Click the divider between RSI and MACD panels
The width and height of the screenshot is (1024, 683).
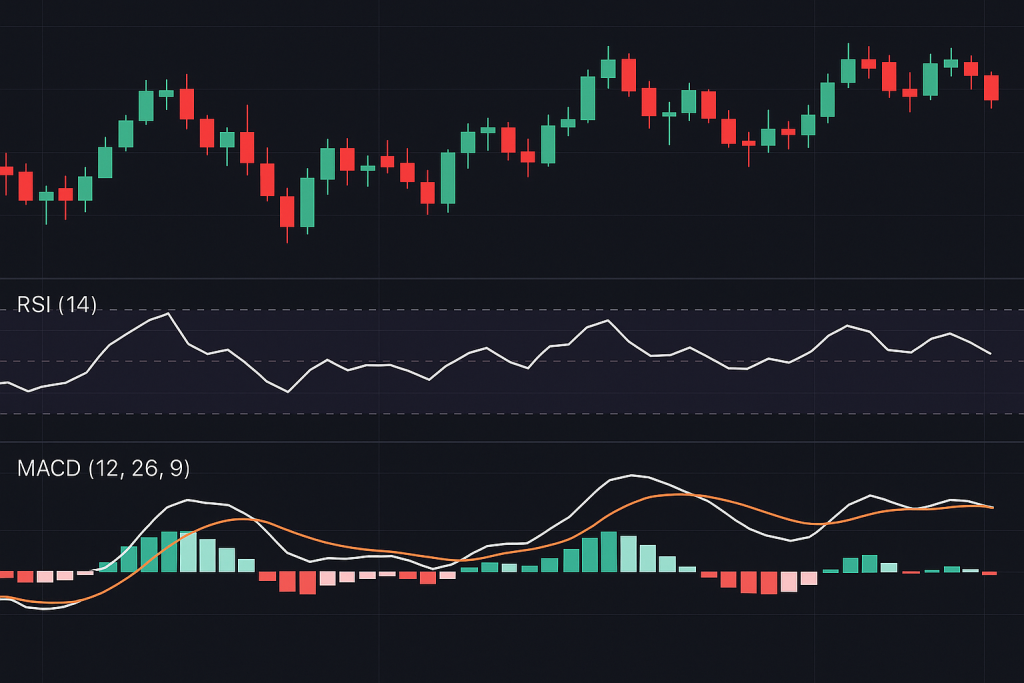click(x=512, y=441)
